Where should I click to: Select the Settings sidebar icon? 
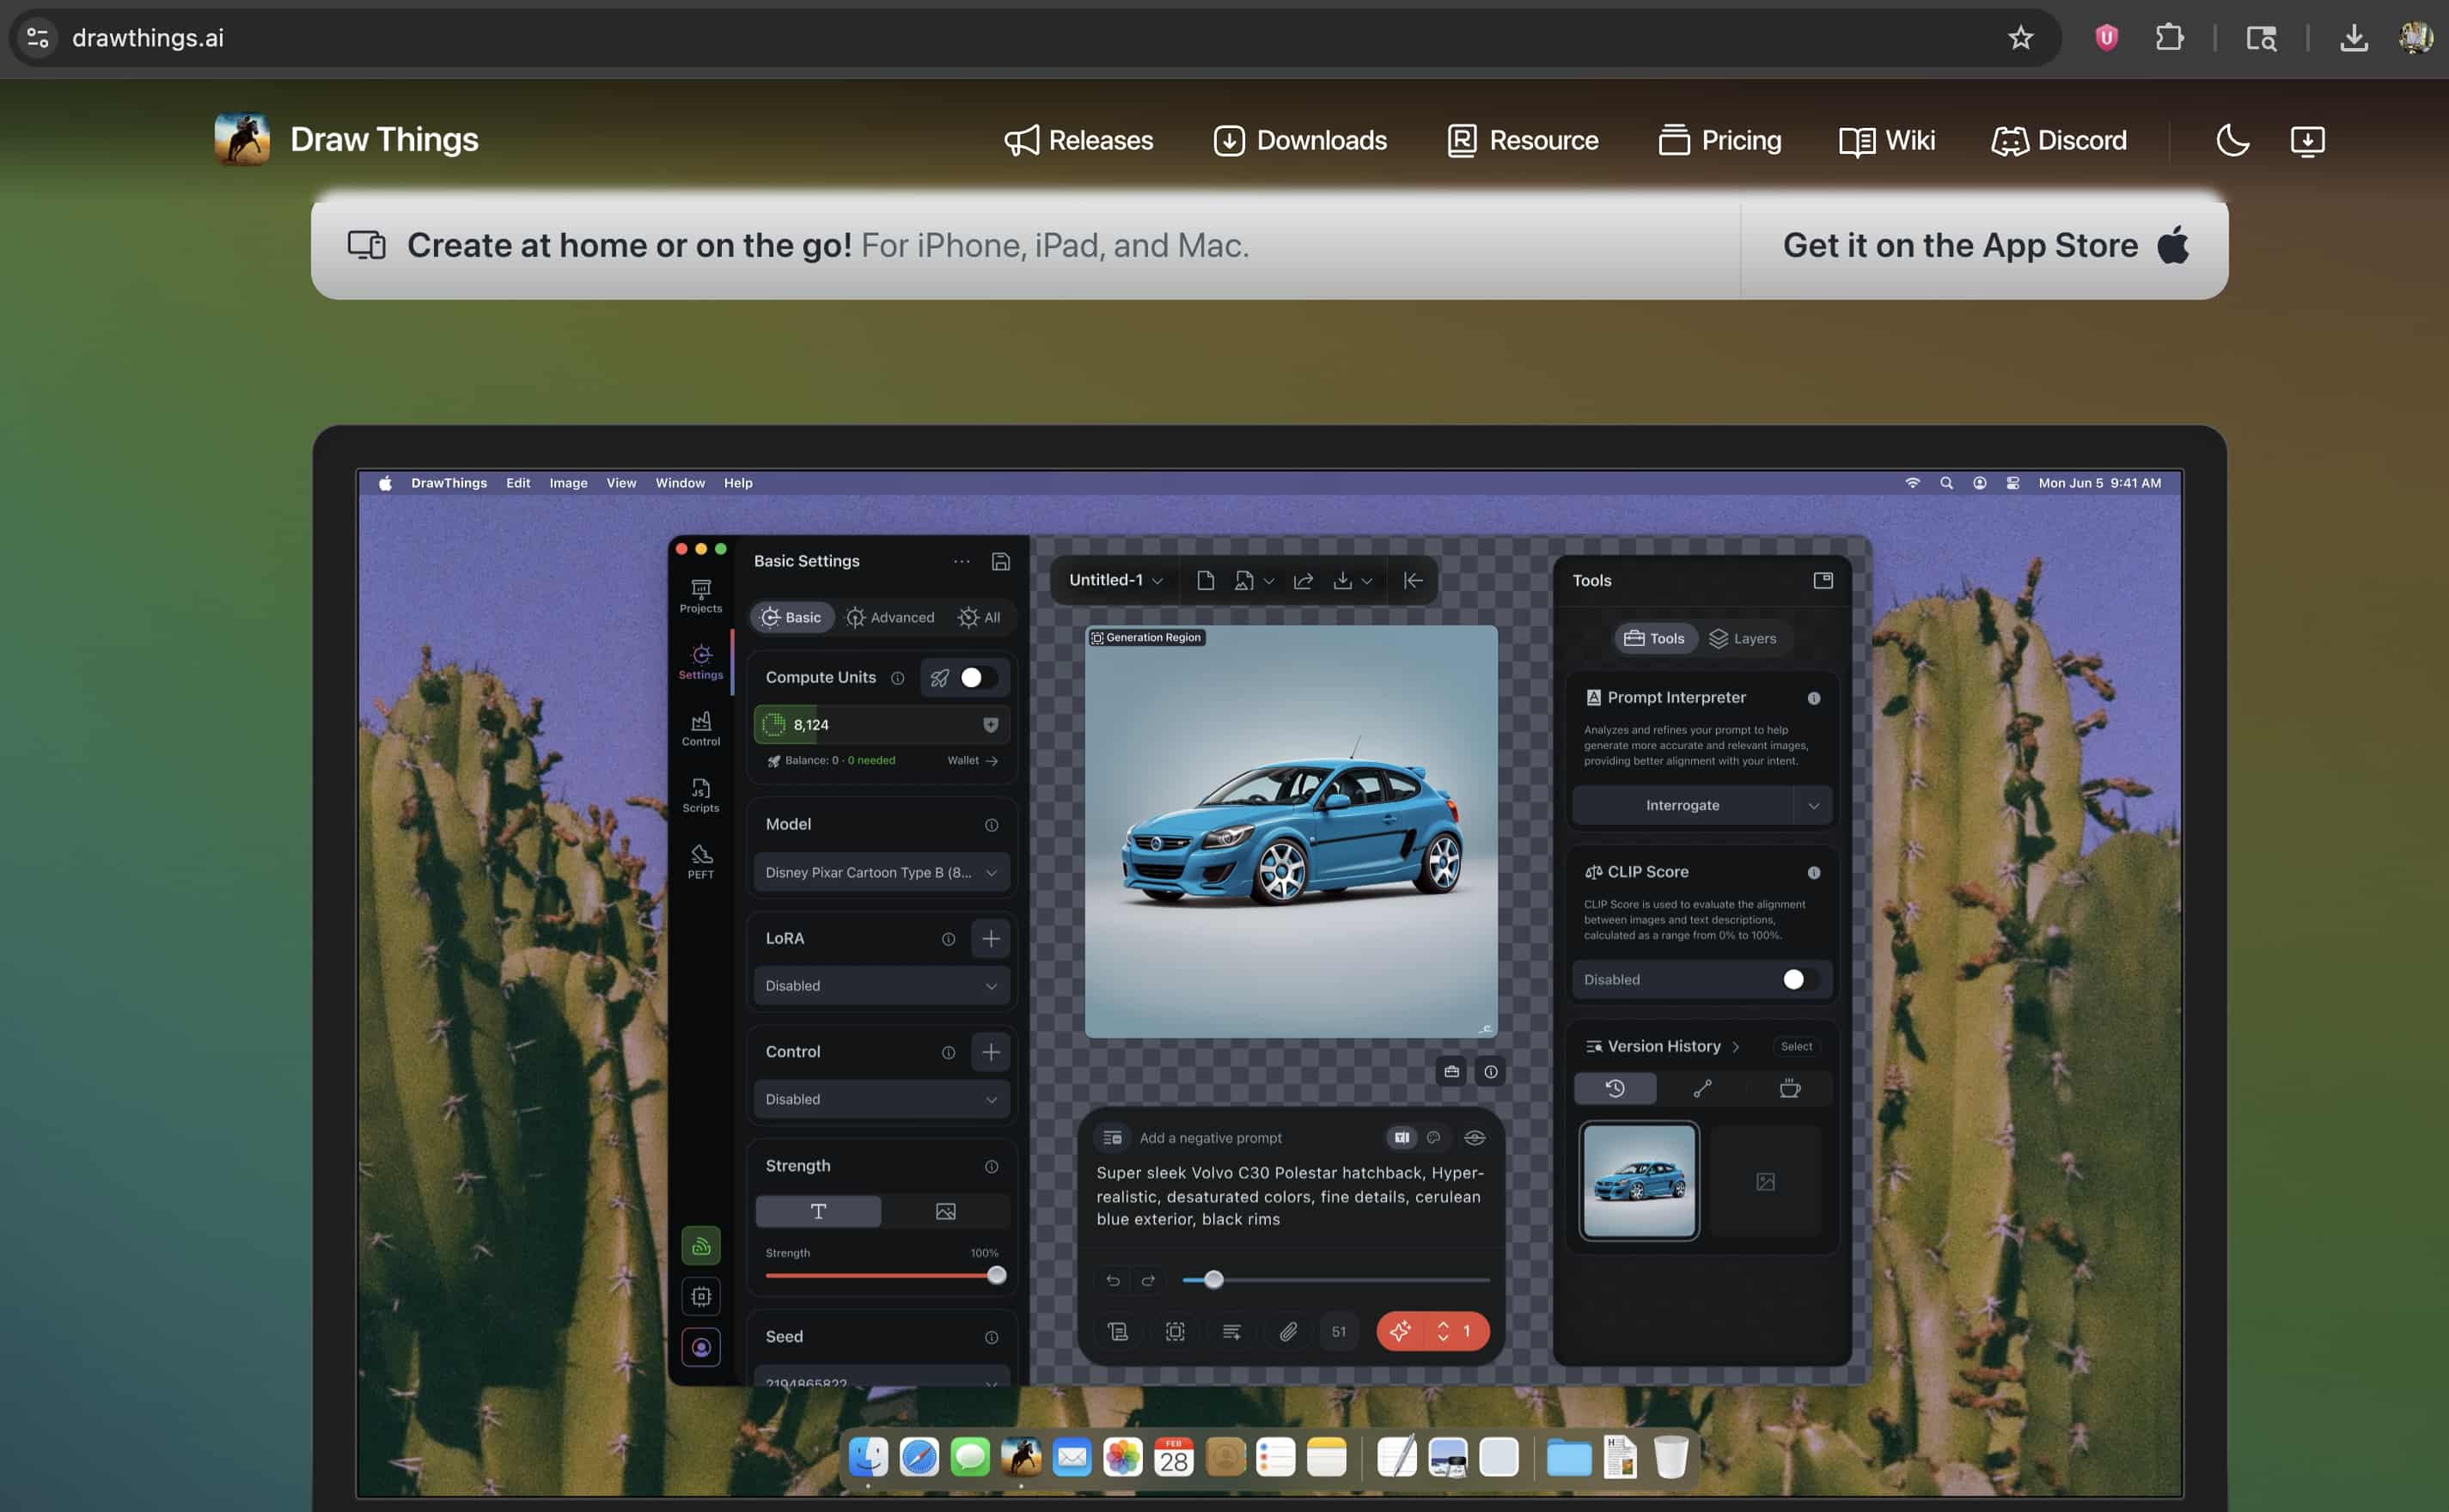pos(700,662)
